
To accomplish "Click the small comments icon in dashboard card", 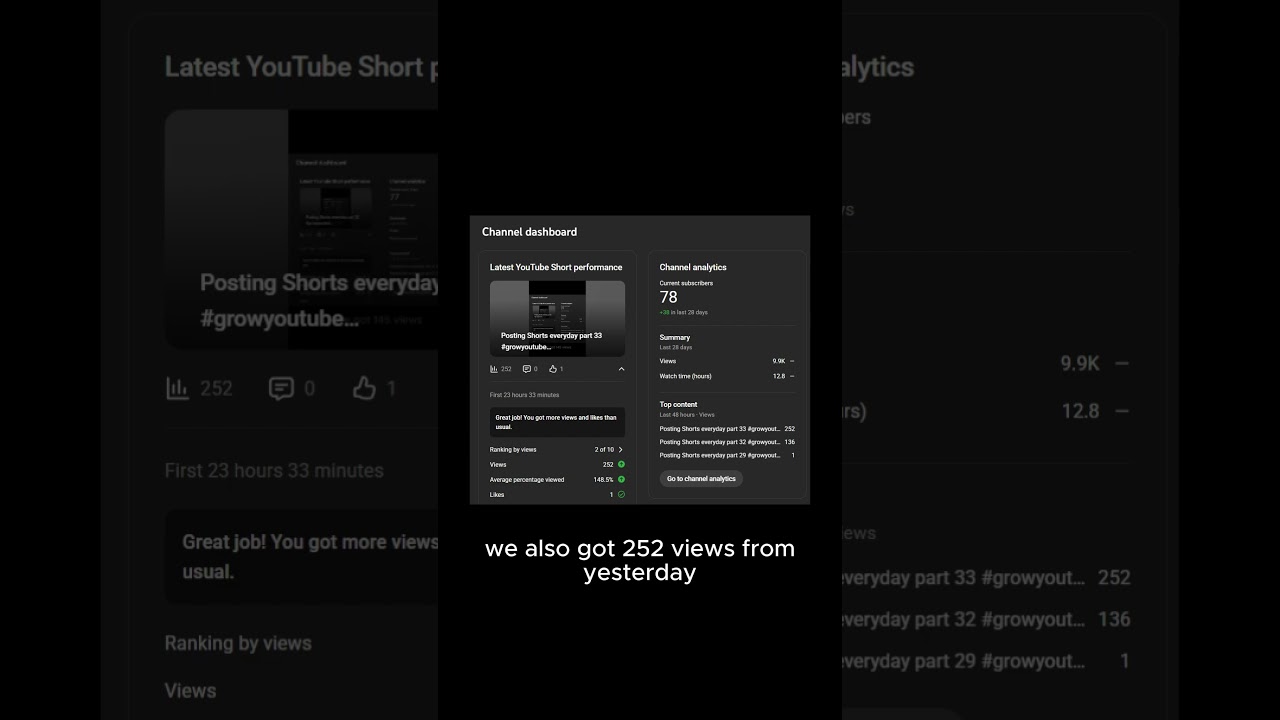I will tap(527, 369).
